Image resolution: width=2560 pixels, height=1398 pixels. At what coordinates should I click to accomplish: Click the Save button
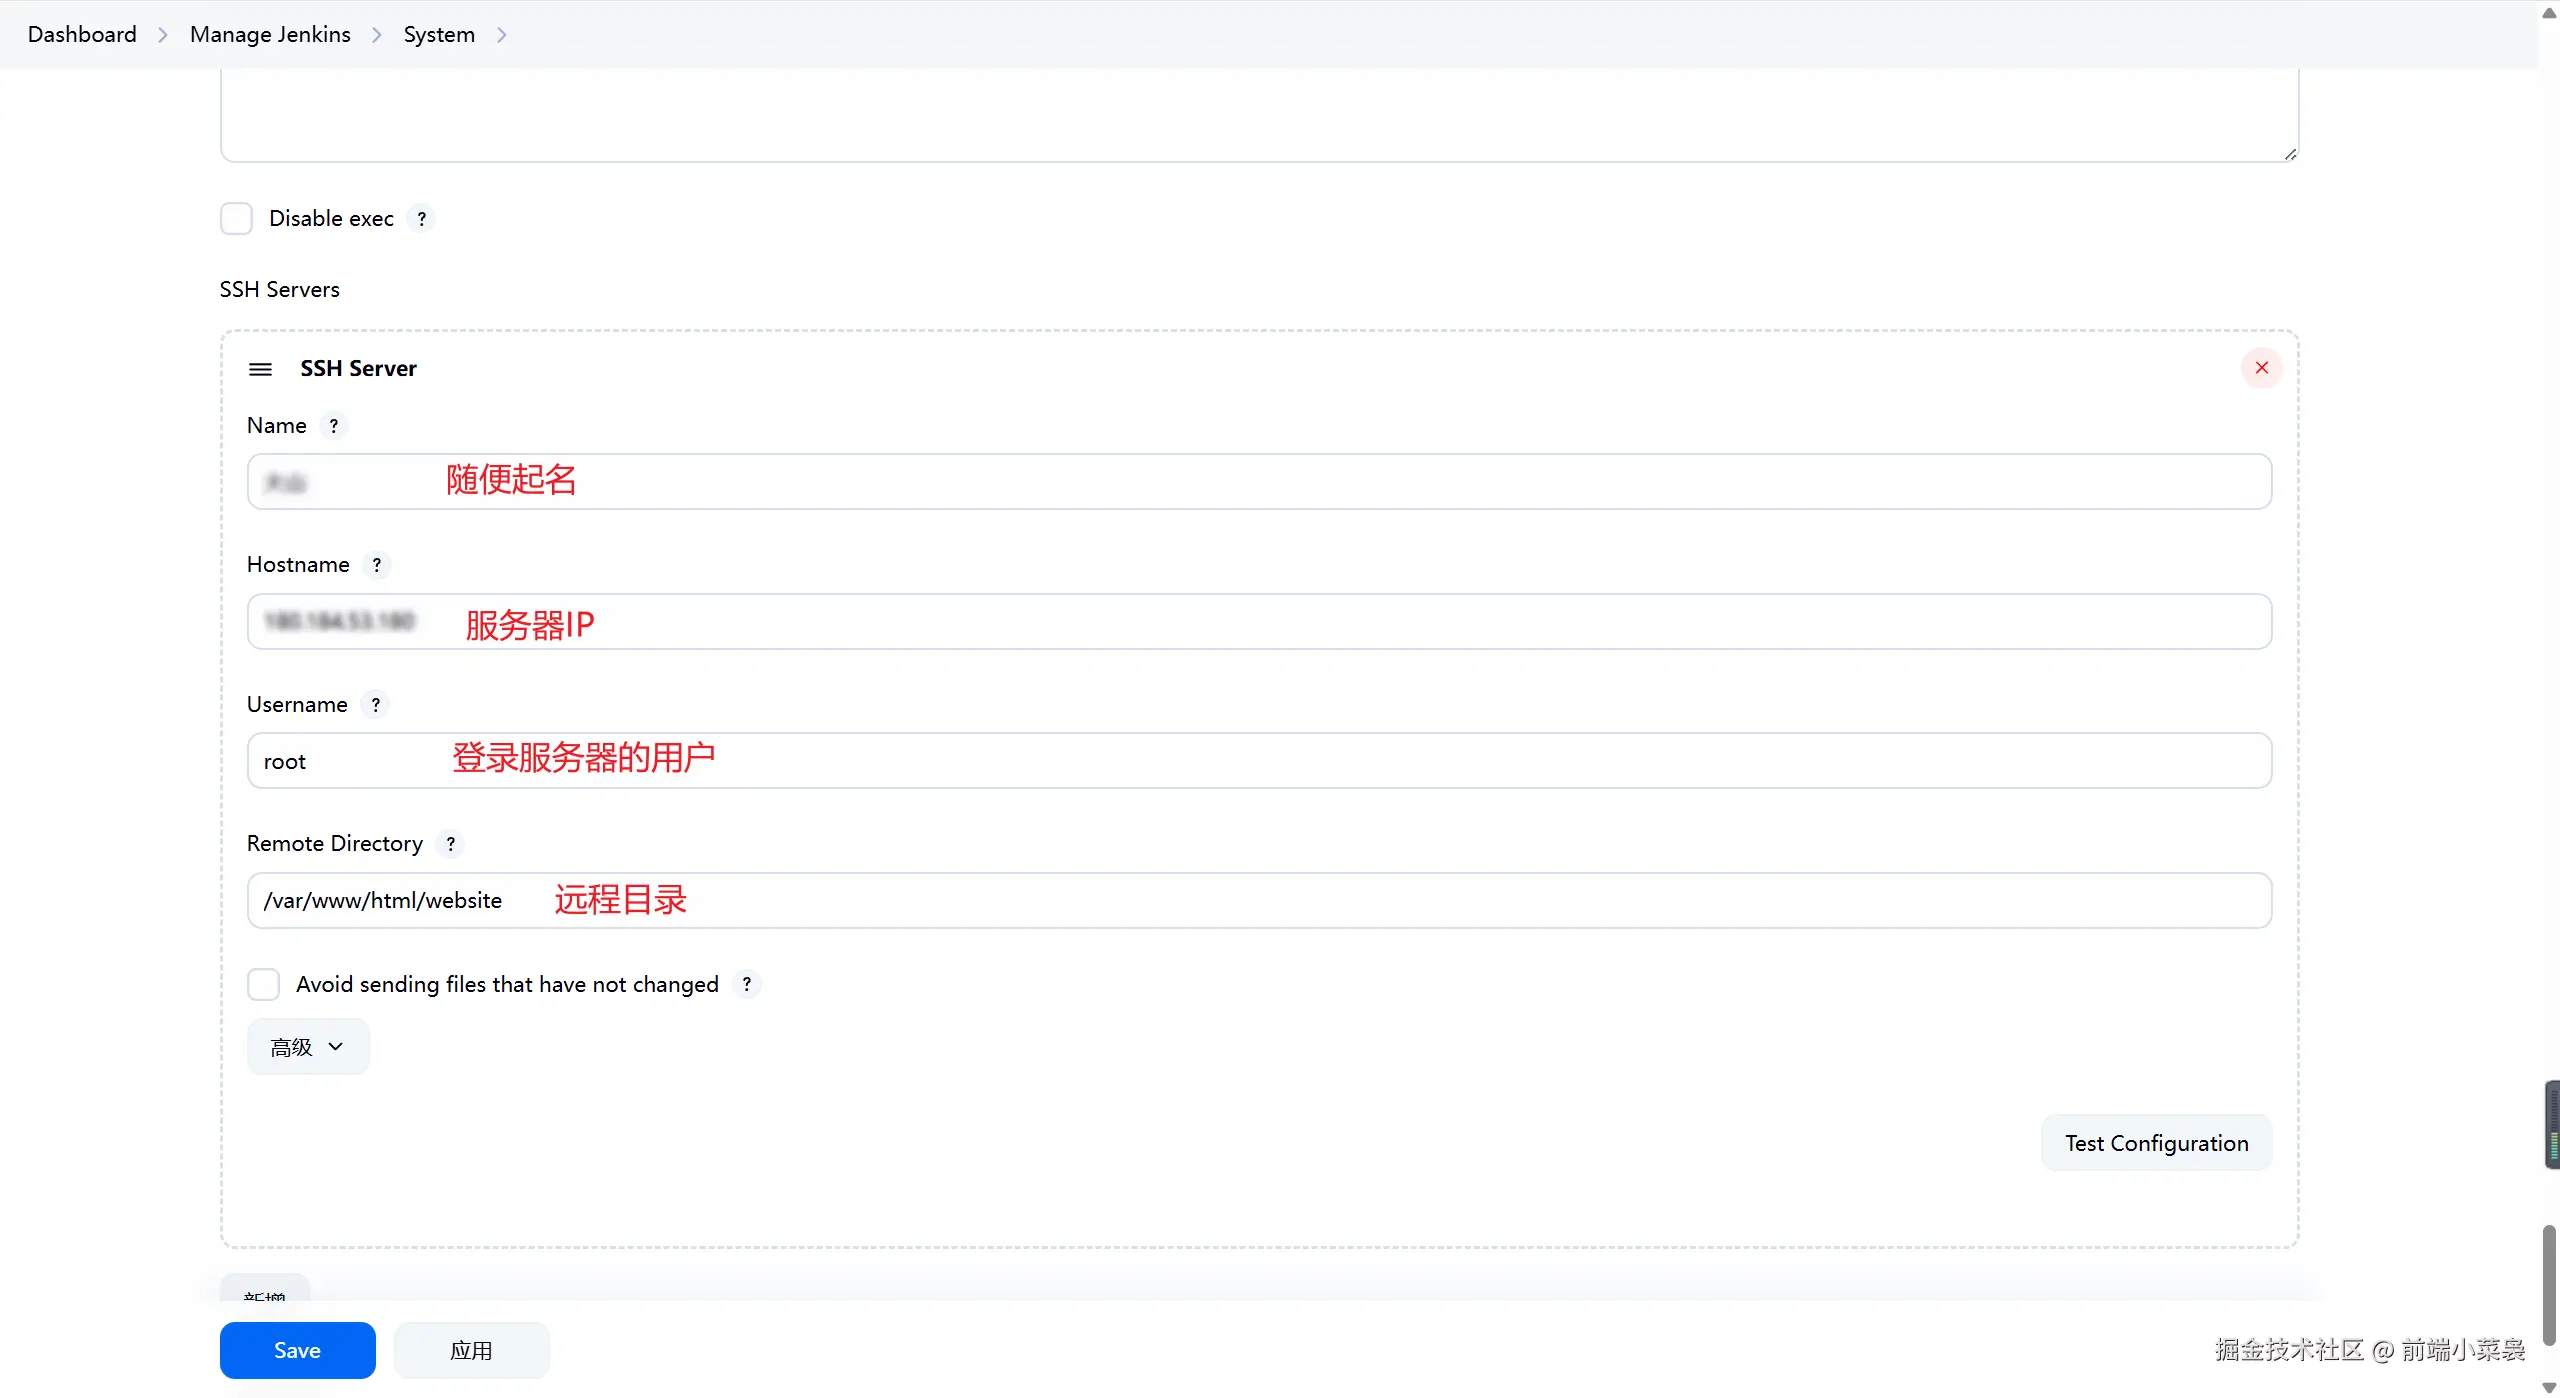click(x=297, y=1350)
